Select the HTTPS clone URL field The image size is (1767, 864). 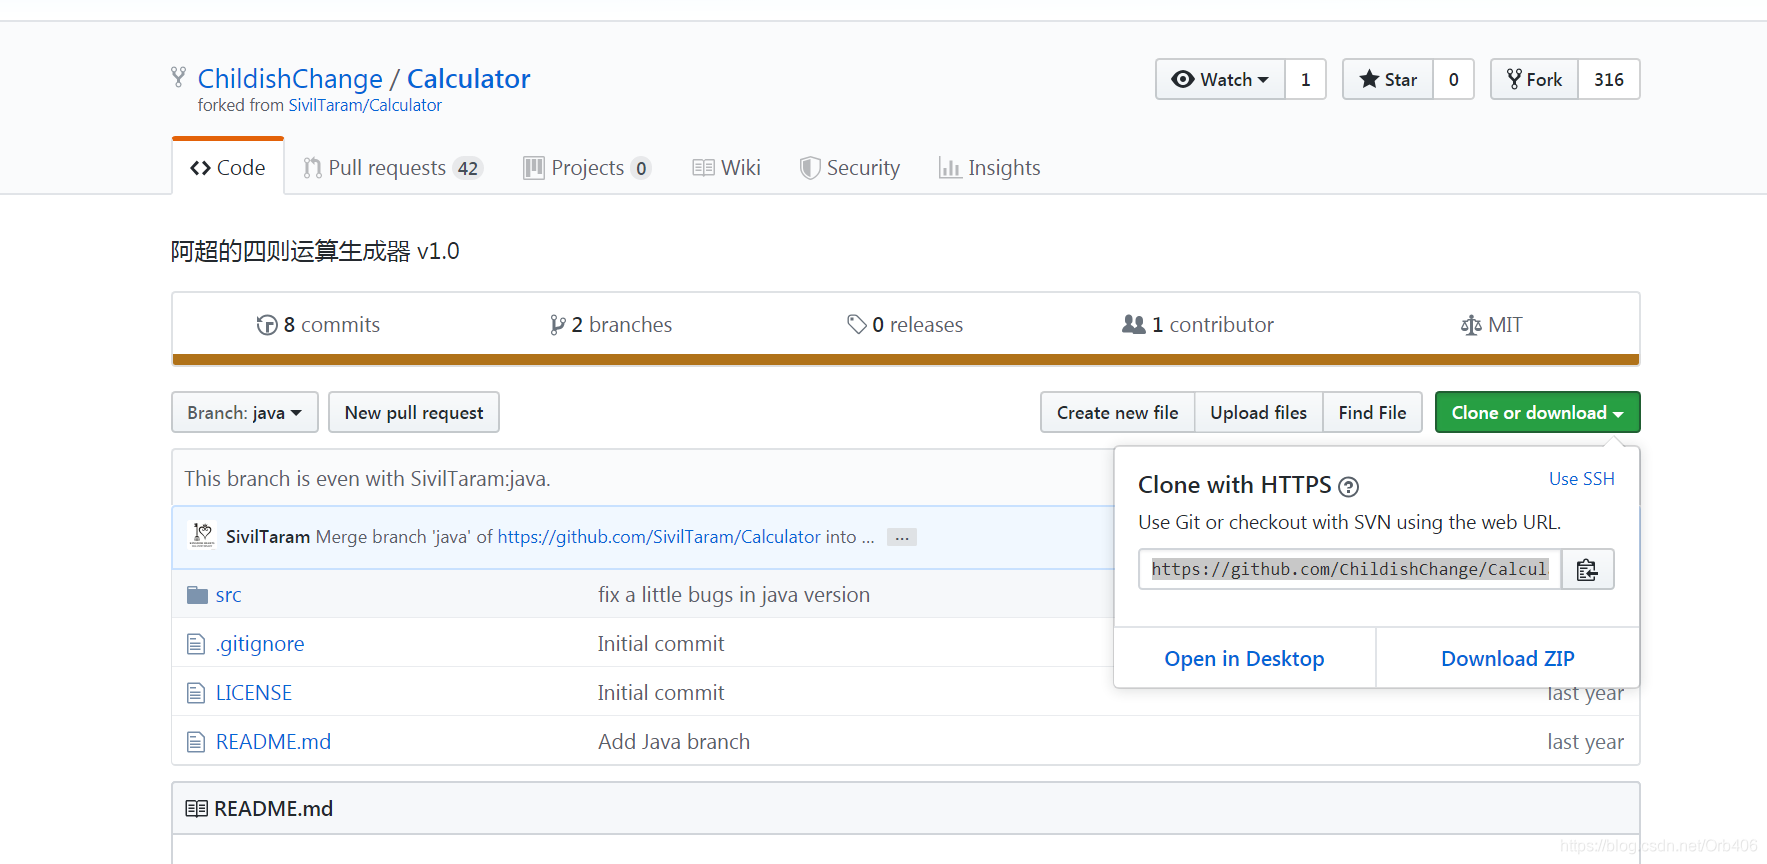(x=1349, y=569)
